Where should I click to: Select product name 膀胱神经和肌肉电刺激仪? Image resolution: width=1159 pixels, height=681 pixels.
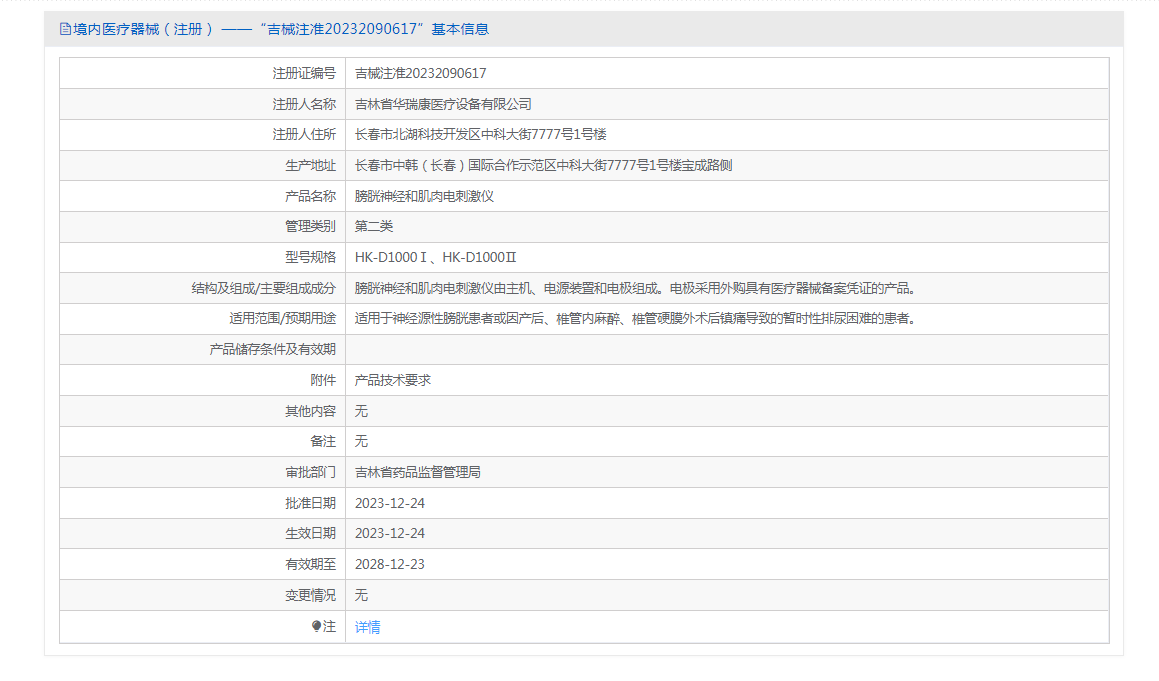[424, 196]
